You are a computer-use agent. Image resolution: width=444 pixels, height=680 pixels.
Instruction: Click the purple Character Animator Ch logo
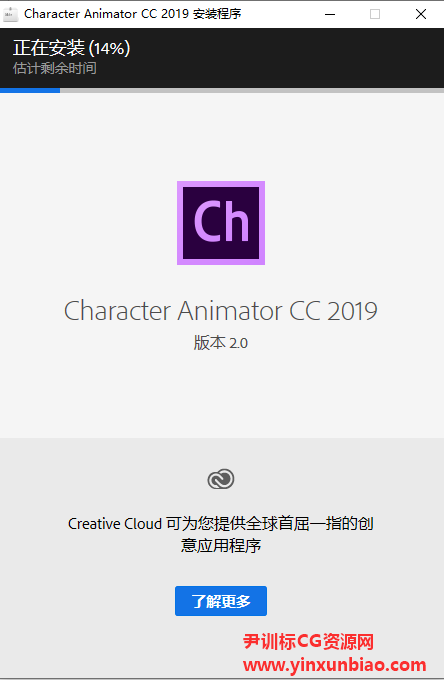click(x=221, y=223)
